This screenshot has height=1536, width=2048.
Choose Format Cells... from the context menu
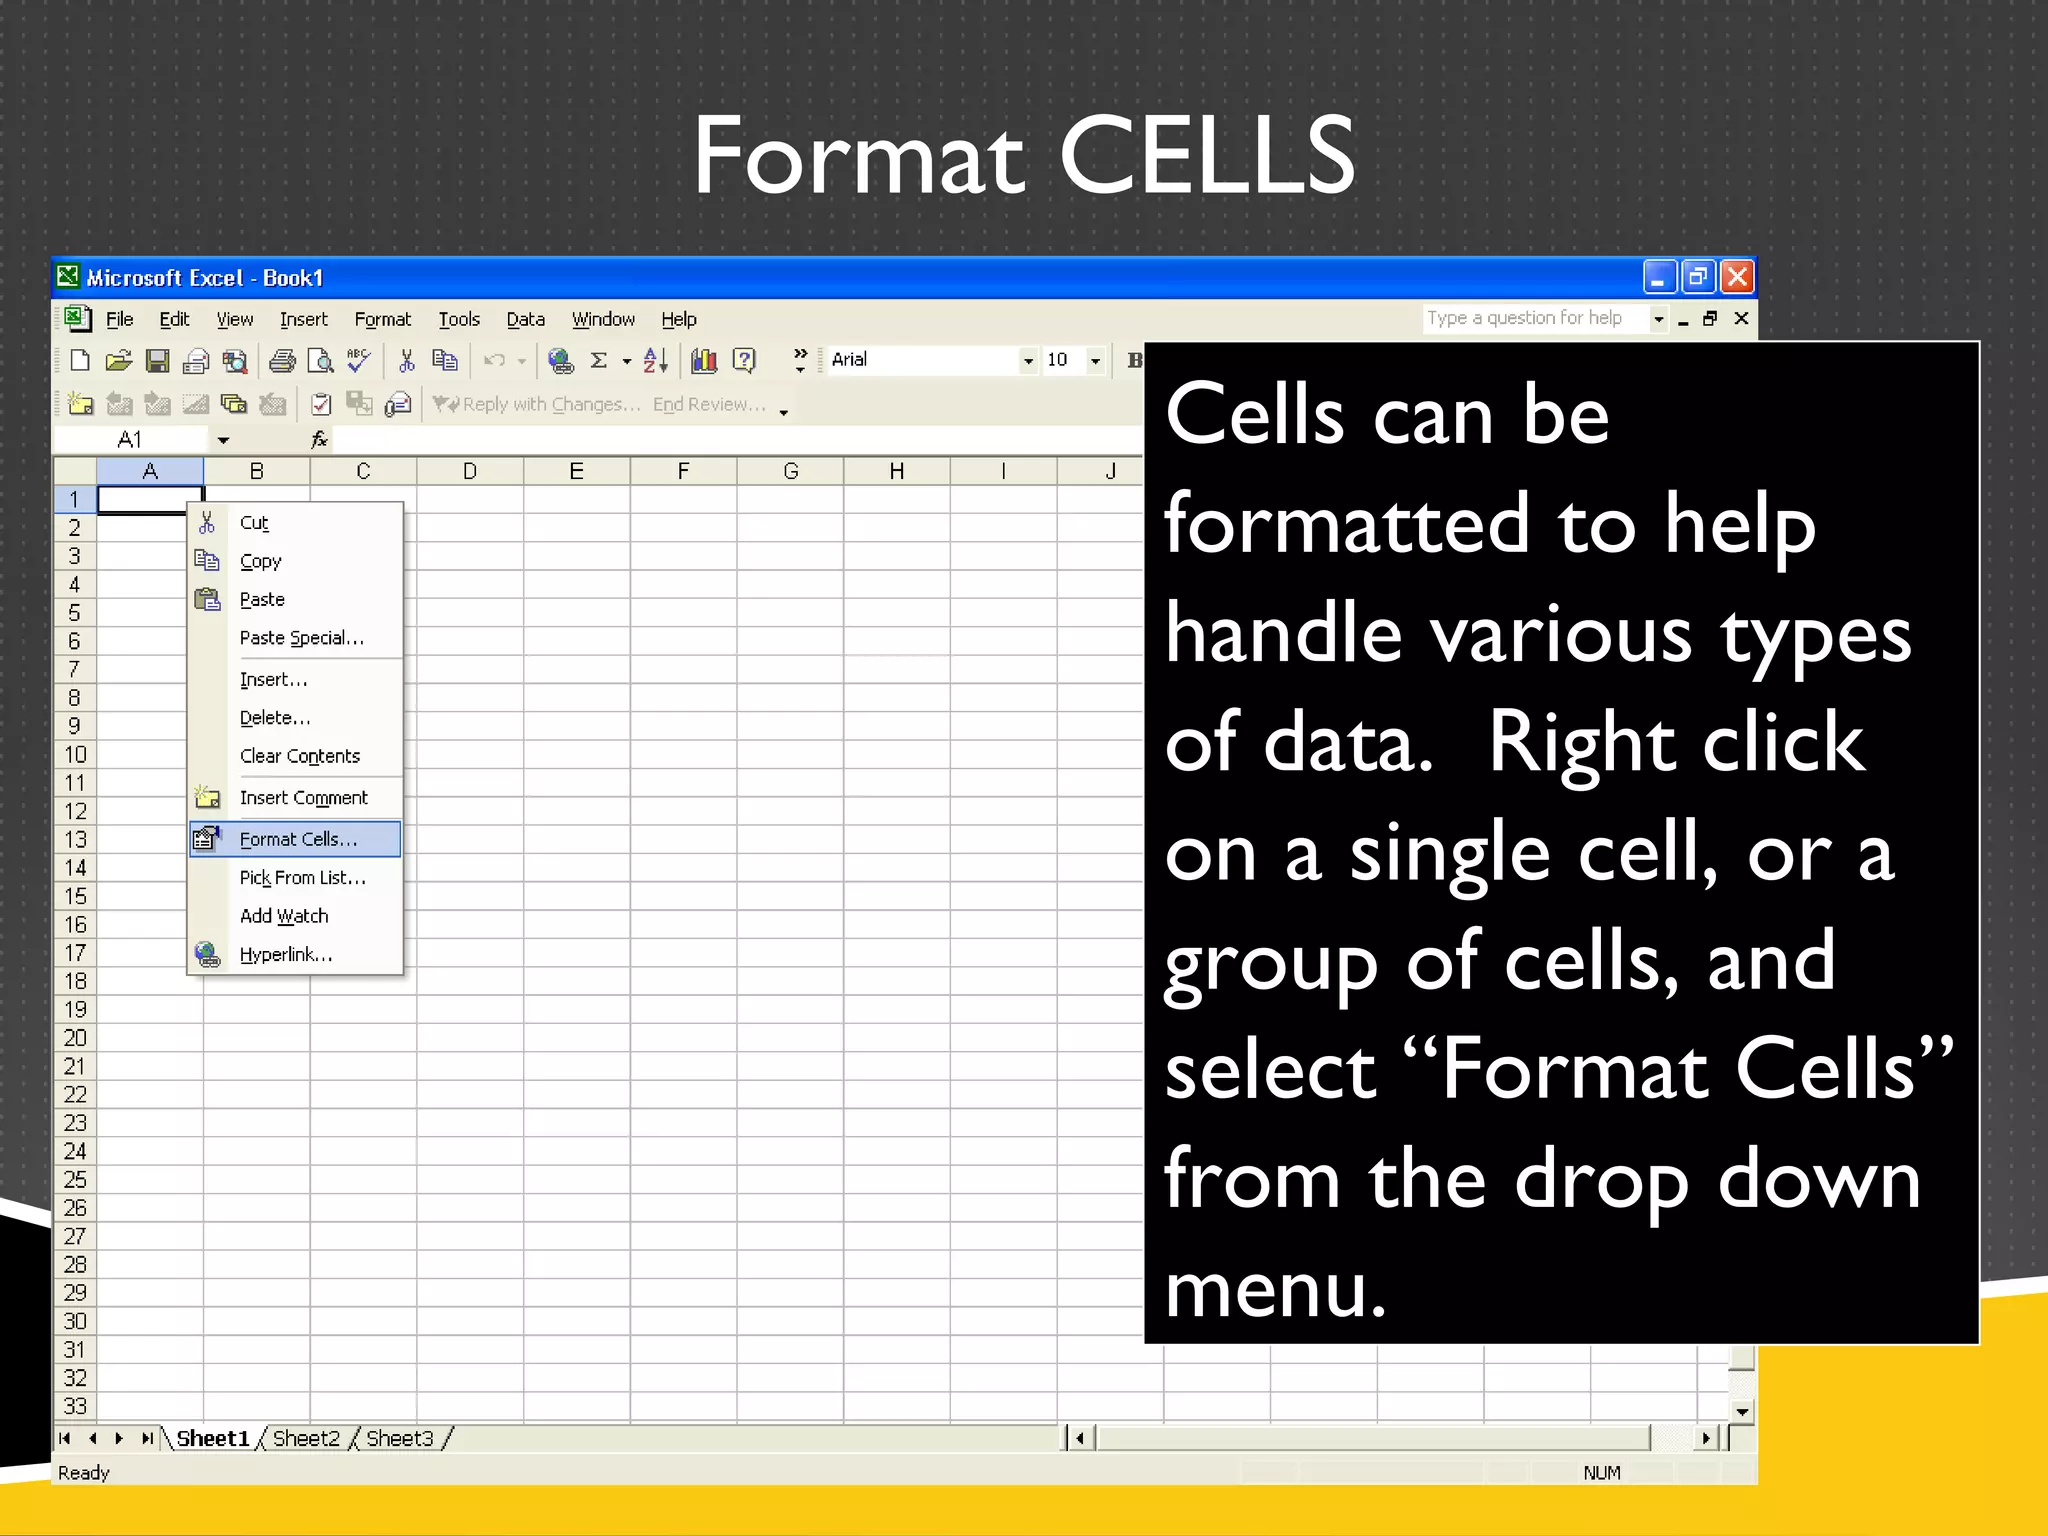[x=297, y=840]
